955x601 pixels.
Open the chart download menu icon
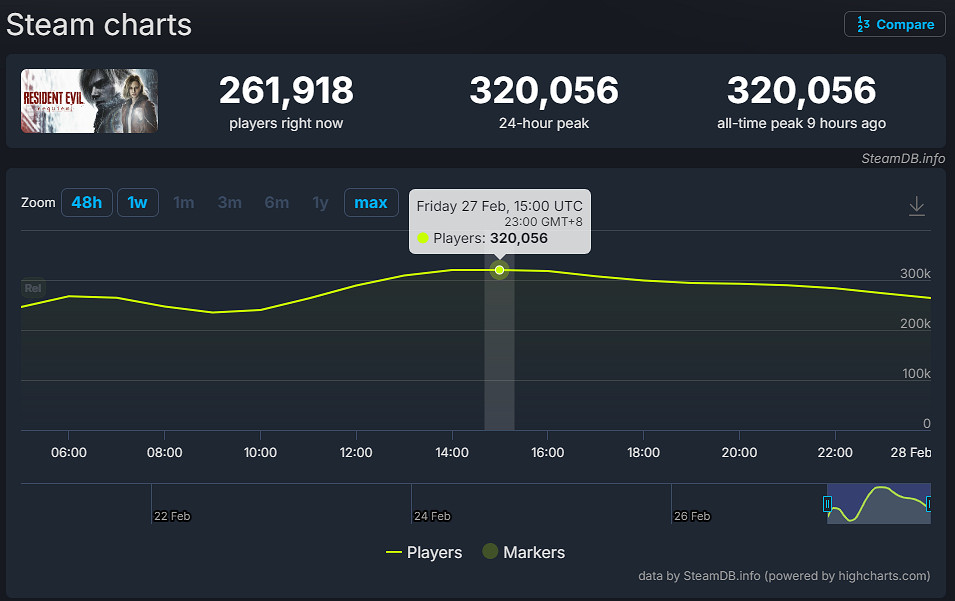[x=916, y=206]
